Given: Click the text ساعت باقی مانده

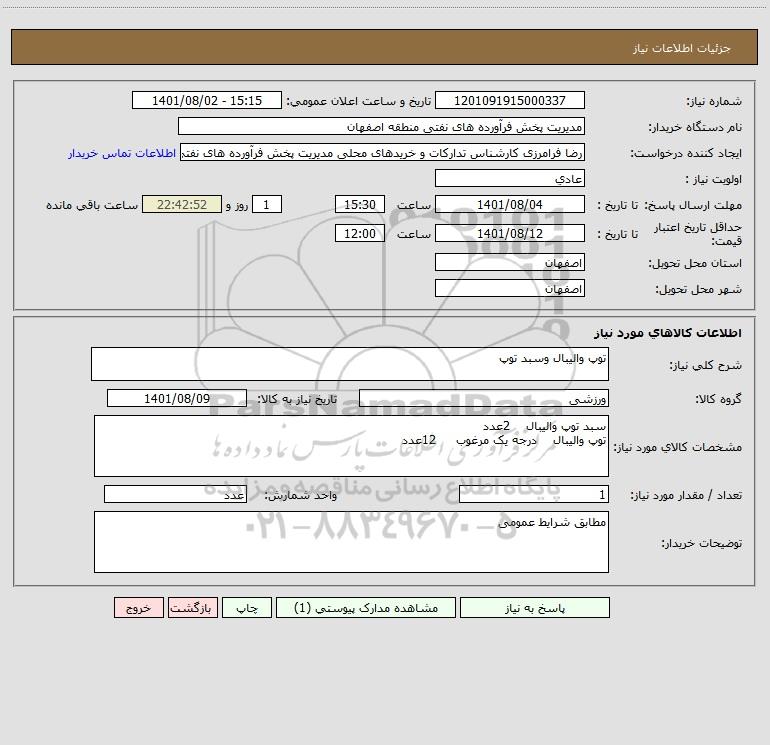Looking at the screenshot, I should coord(92,205).
